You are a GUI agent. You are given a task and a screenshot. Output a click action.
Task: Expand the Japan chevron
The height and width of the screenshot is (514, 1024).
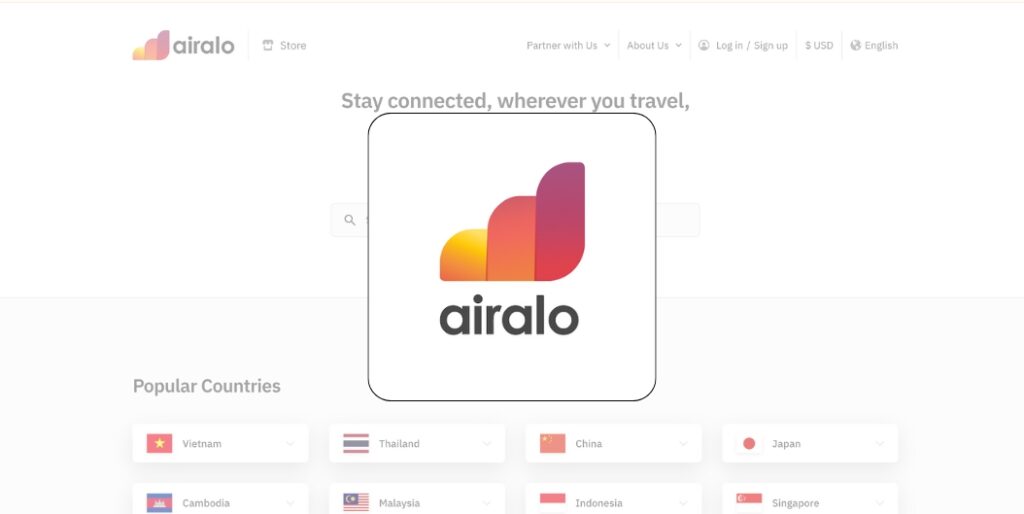coord(880,443)
